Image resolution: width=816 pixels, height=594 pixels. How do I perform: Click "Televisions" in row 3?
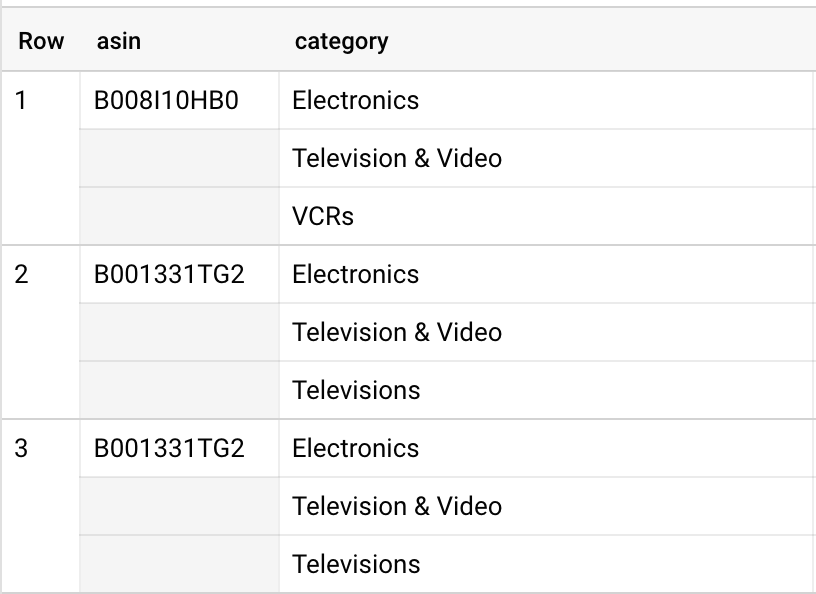(x=356, y=565)
